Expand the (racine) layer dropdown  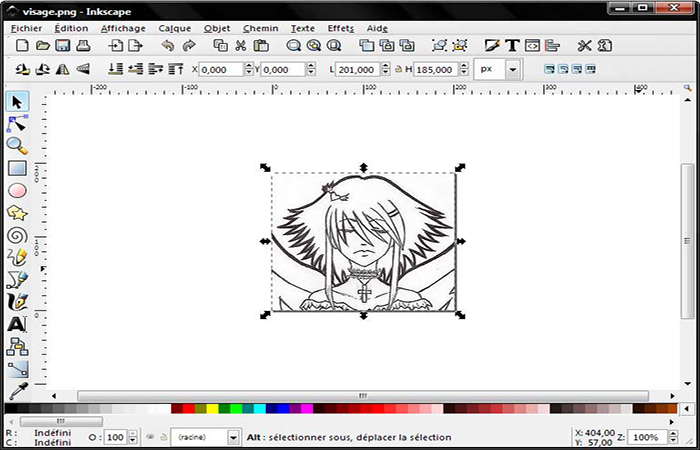tap(233, 438)
